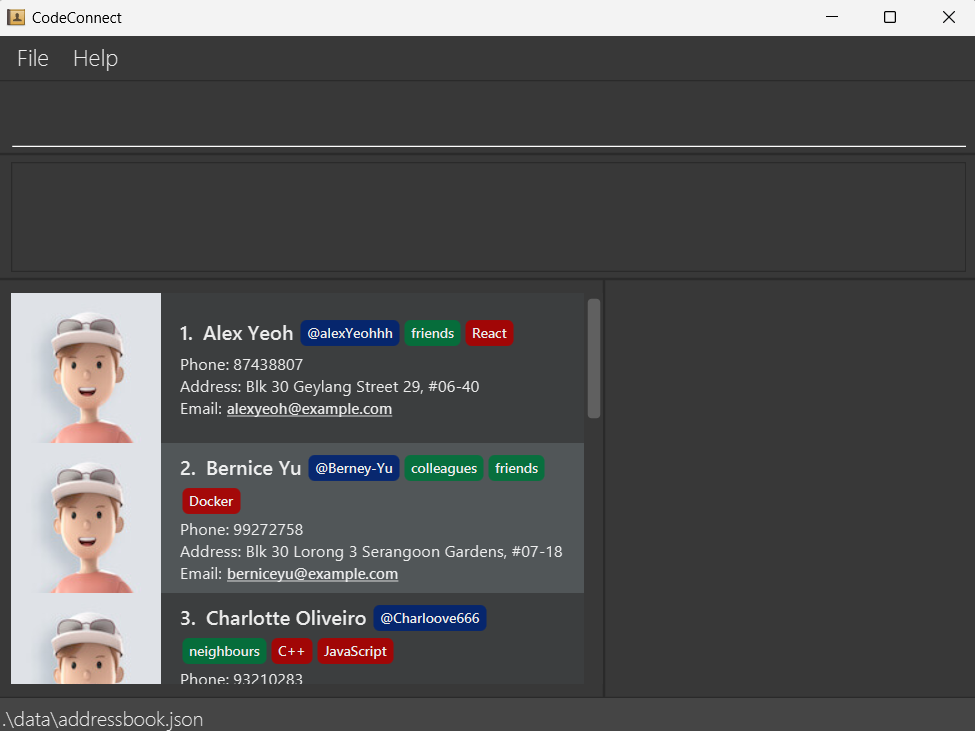Select Alex Yeoh's avatar picture
This screenshot has height=731, width=975.
(x=86, y=368)
